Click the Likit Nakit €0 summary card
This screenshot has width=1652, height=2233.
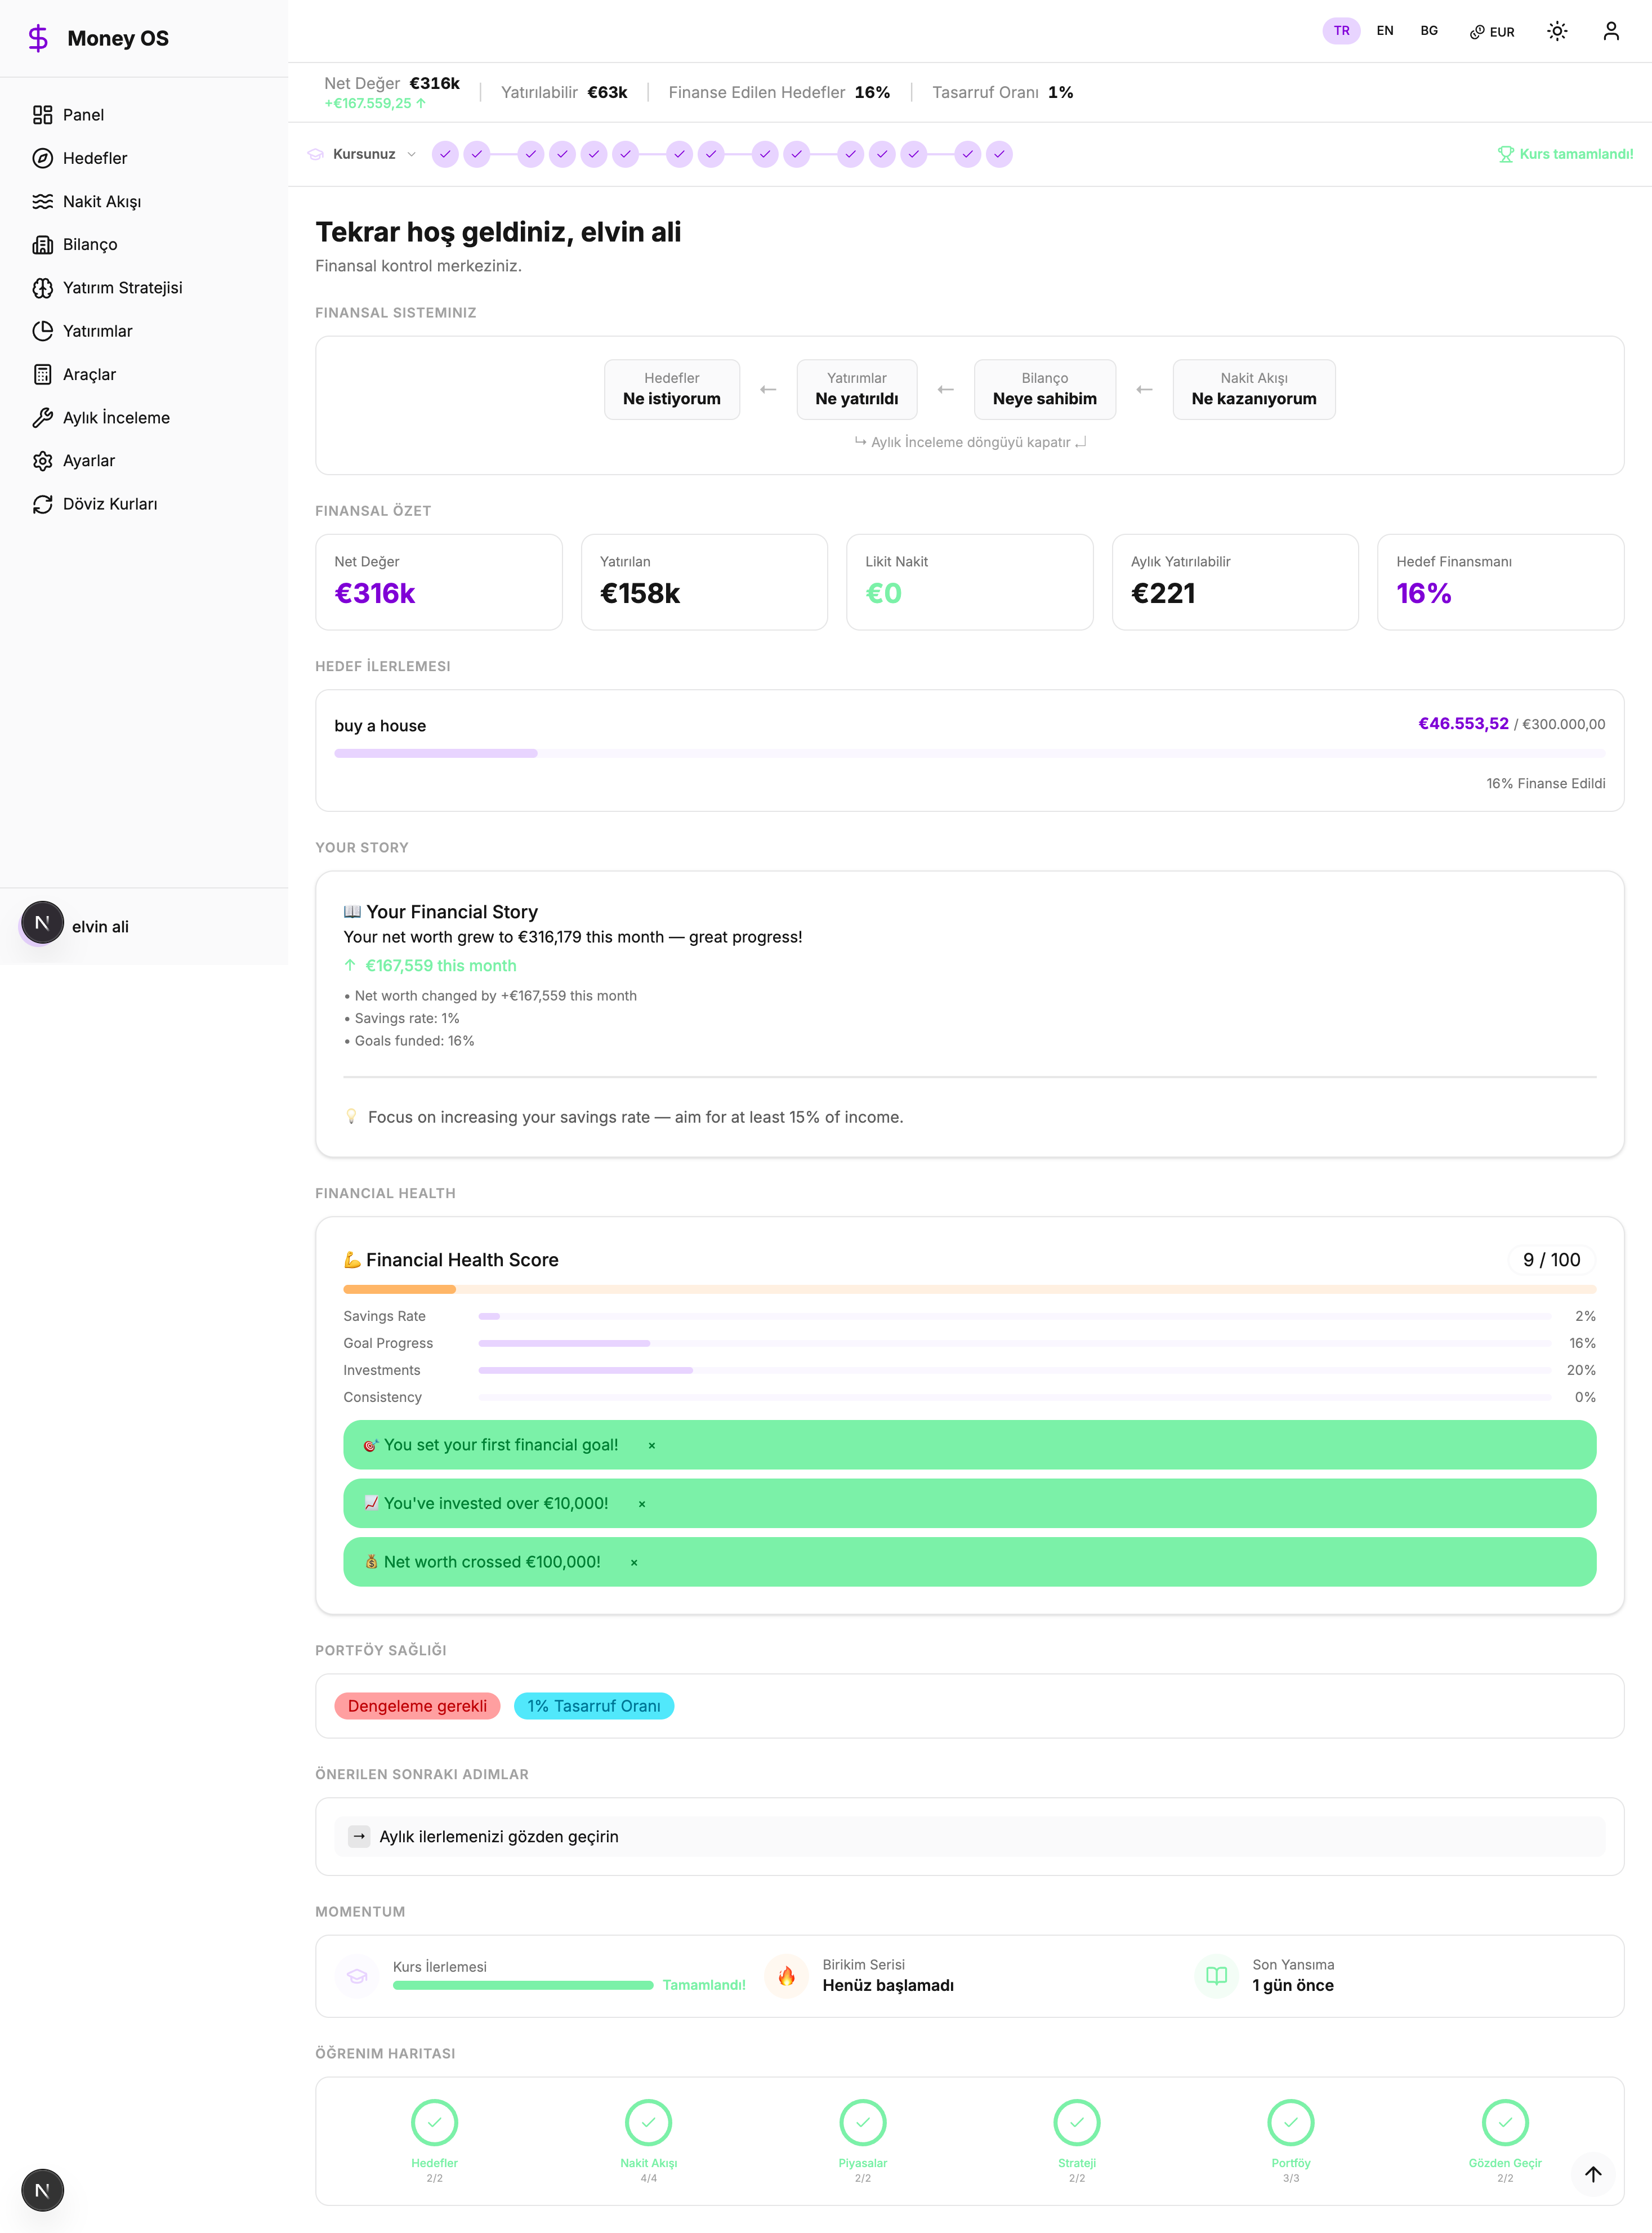[970, 582]
